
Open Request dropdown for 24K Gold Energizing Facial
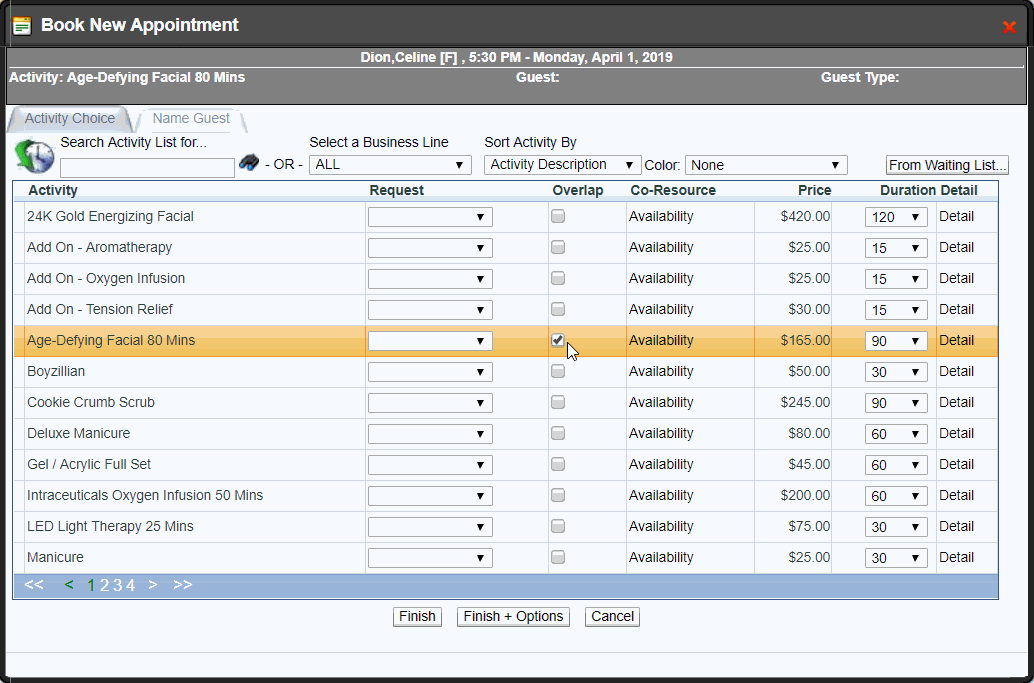430,217
